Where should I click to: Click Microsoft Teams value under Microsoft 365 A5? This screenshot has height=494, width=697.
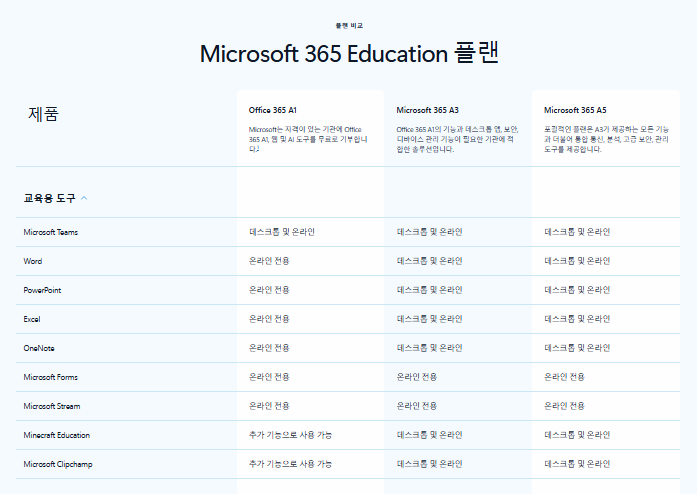pyautogui.click(x=577, y=232)
